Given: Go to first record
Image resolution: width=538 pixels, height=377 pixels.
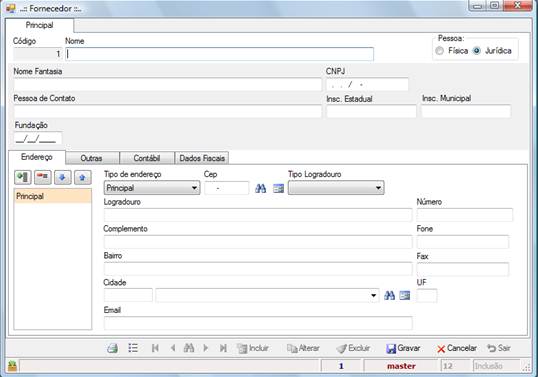Looking at the screenshot, I should (155, 348).
